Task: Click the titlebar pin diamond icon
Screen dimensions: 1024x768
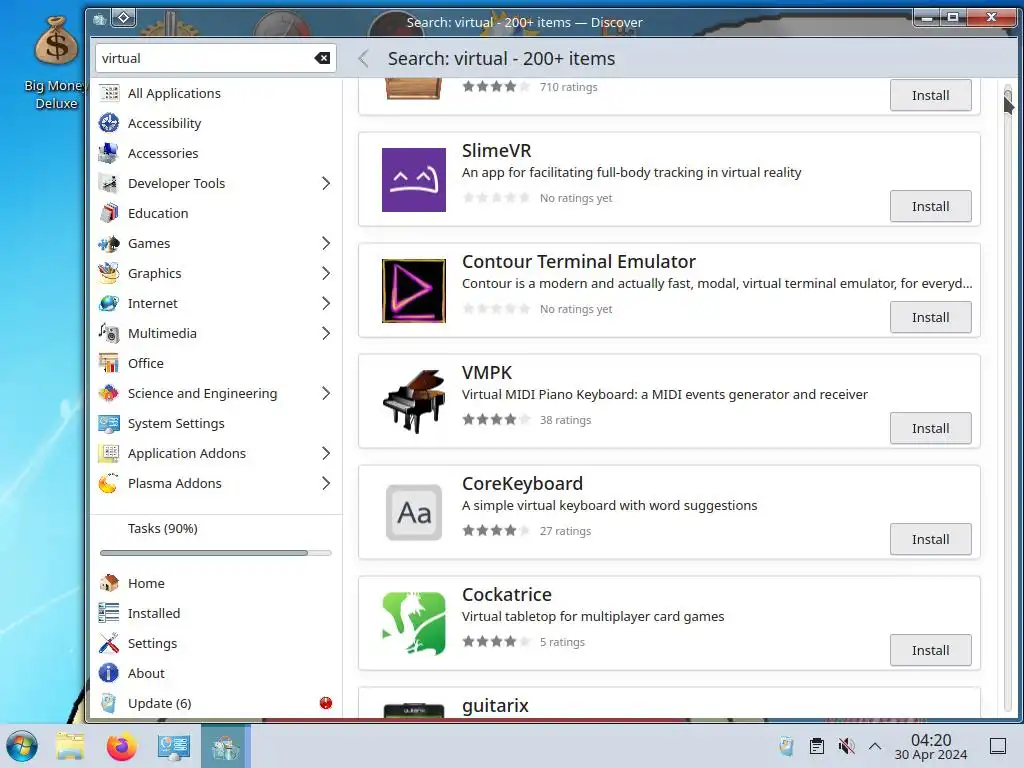Action: coord(124,18)
